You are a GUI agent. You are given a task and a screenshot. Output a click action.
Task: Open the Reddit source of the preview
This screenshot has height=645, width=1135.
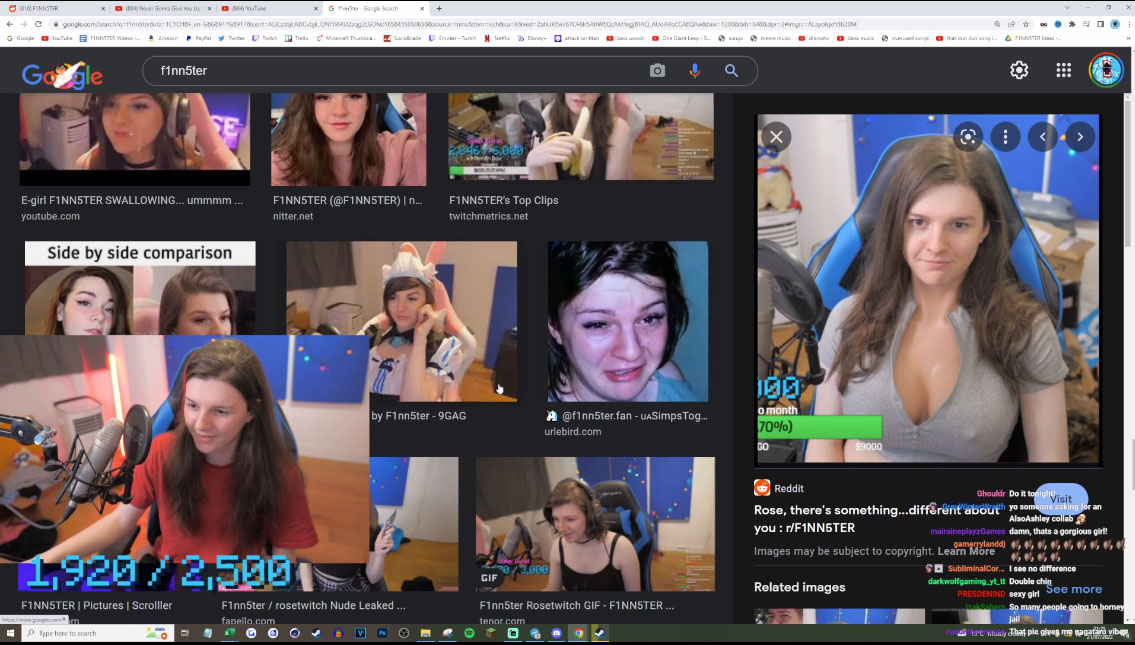coord(779,488)
